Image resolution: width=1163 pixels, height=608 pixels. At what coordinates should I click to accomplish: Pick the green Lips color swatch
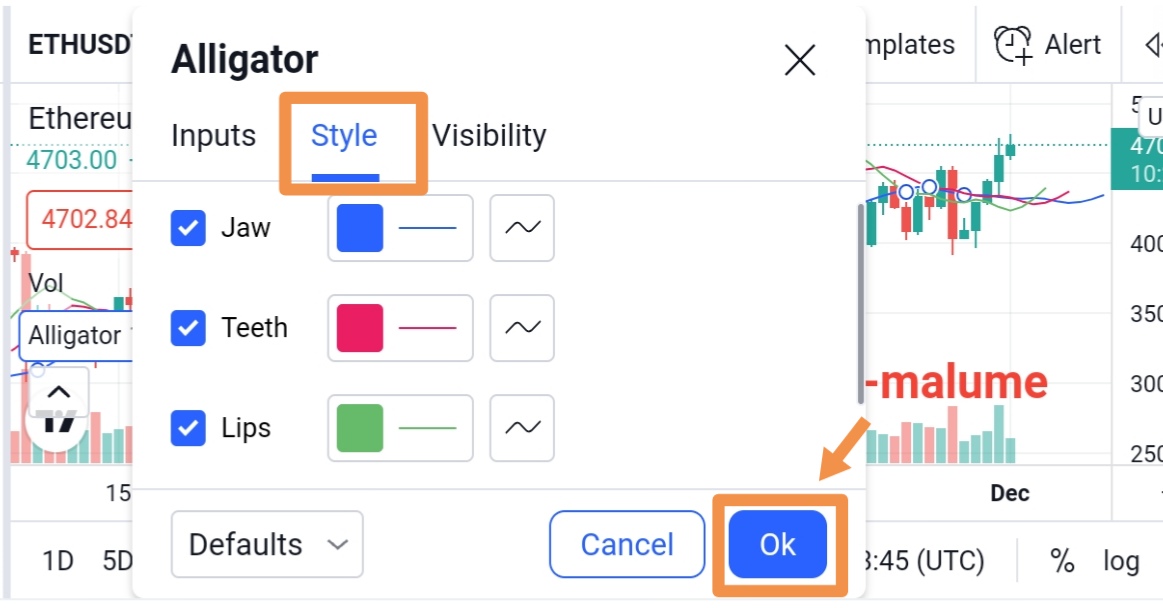(x=360, y=428)
